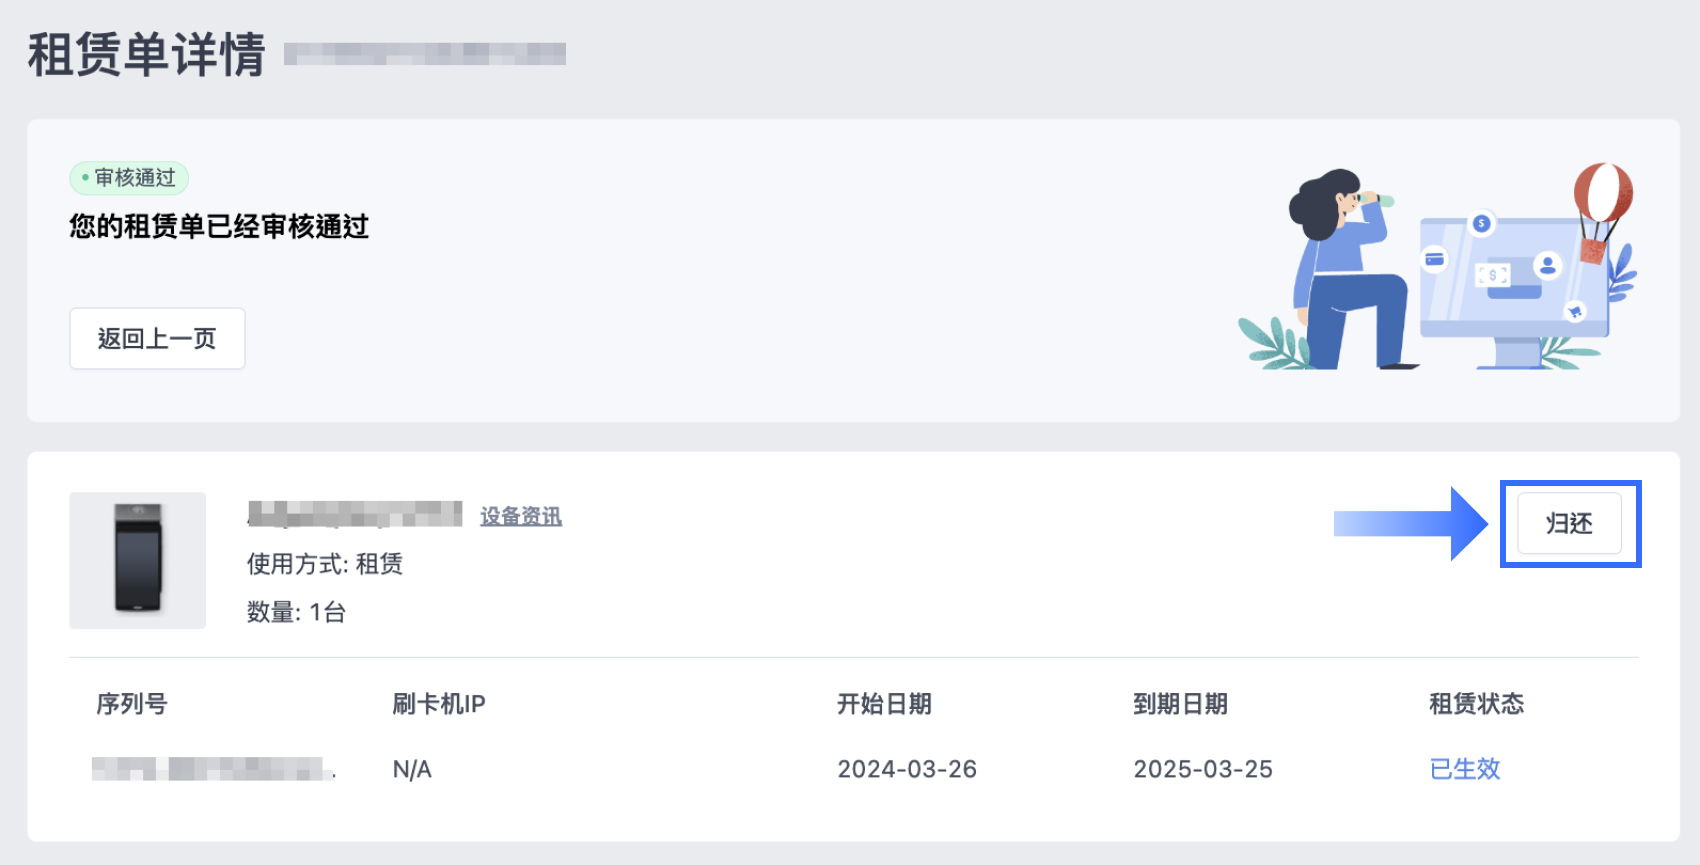
Task: Click the 归还 return button
Action: tap(1568, 523)
